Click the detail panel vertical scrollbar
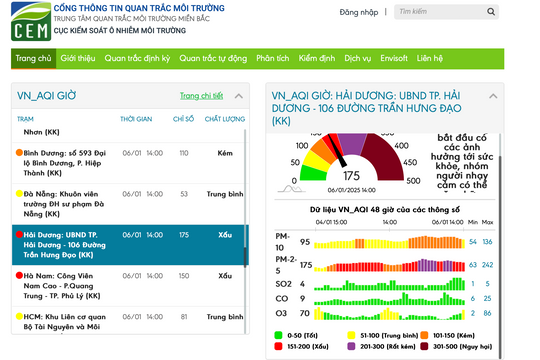The width and height of the screenshot is (540, 360). (x=500, y=257)
